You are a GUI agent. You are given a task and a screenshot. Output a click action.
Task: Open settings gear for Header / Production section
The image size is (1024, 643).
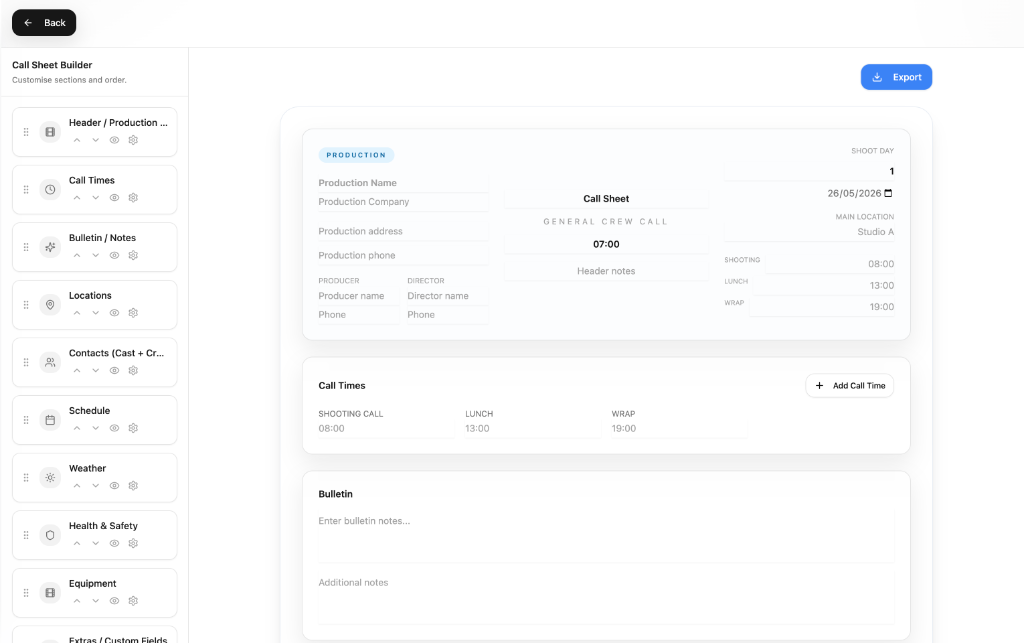tap(133, 140)
